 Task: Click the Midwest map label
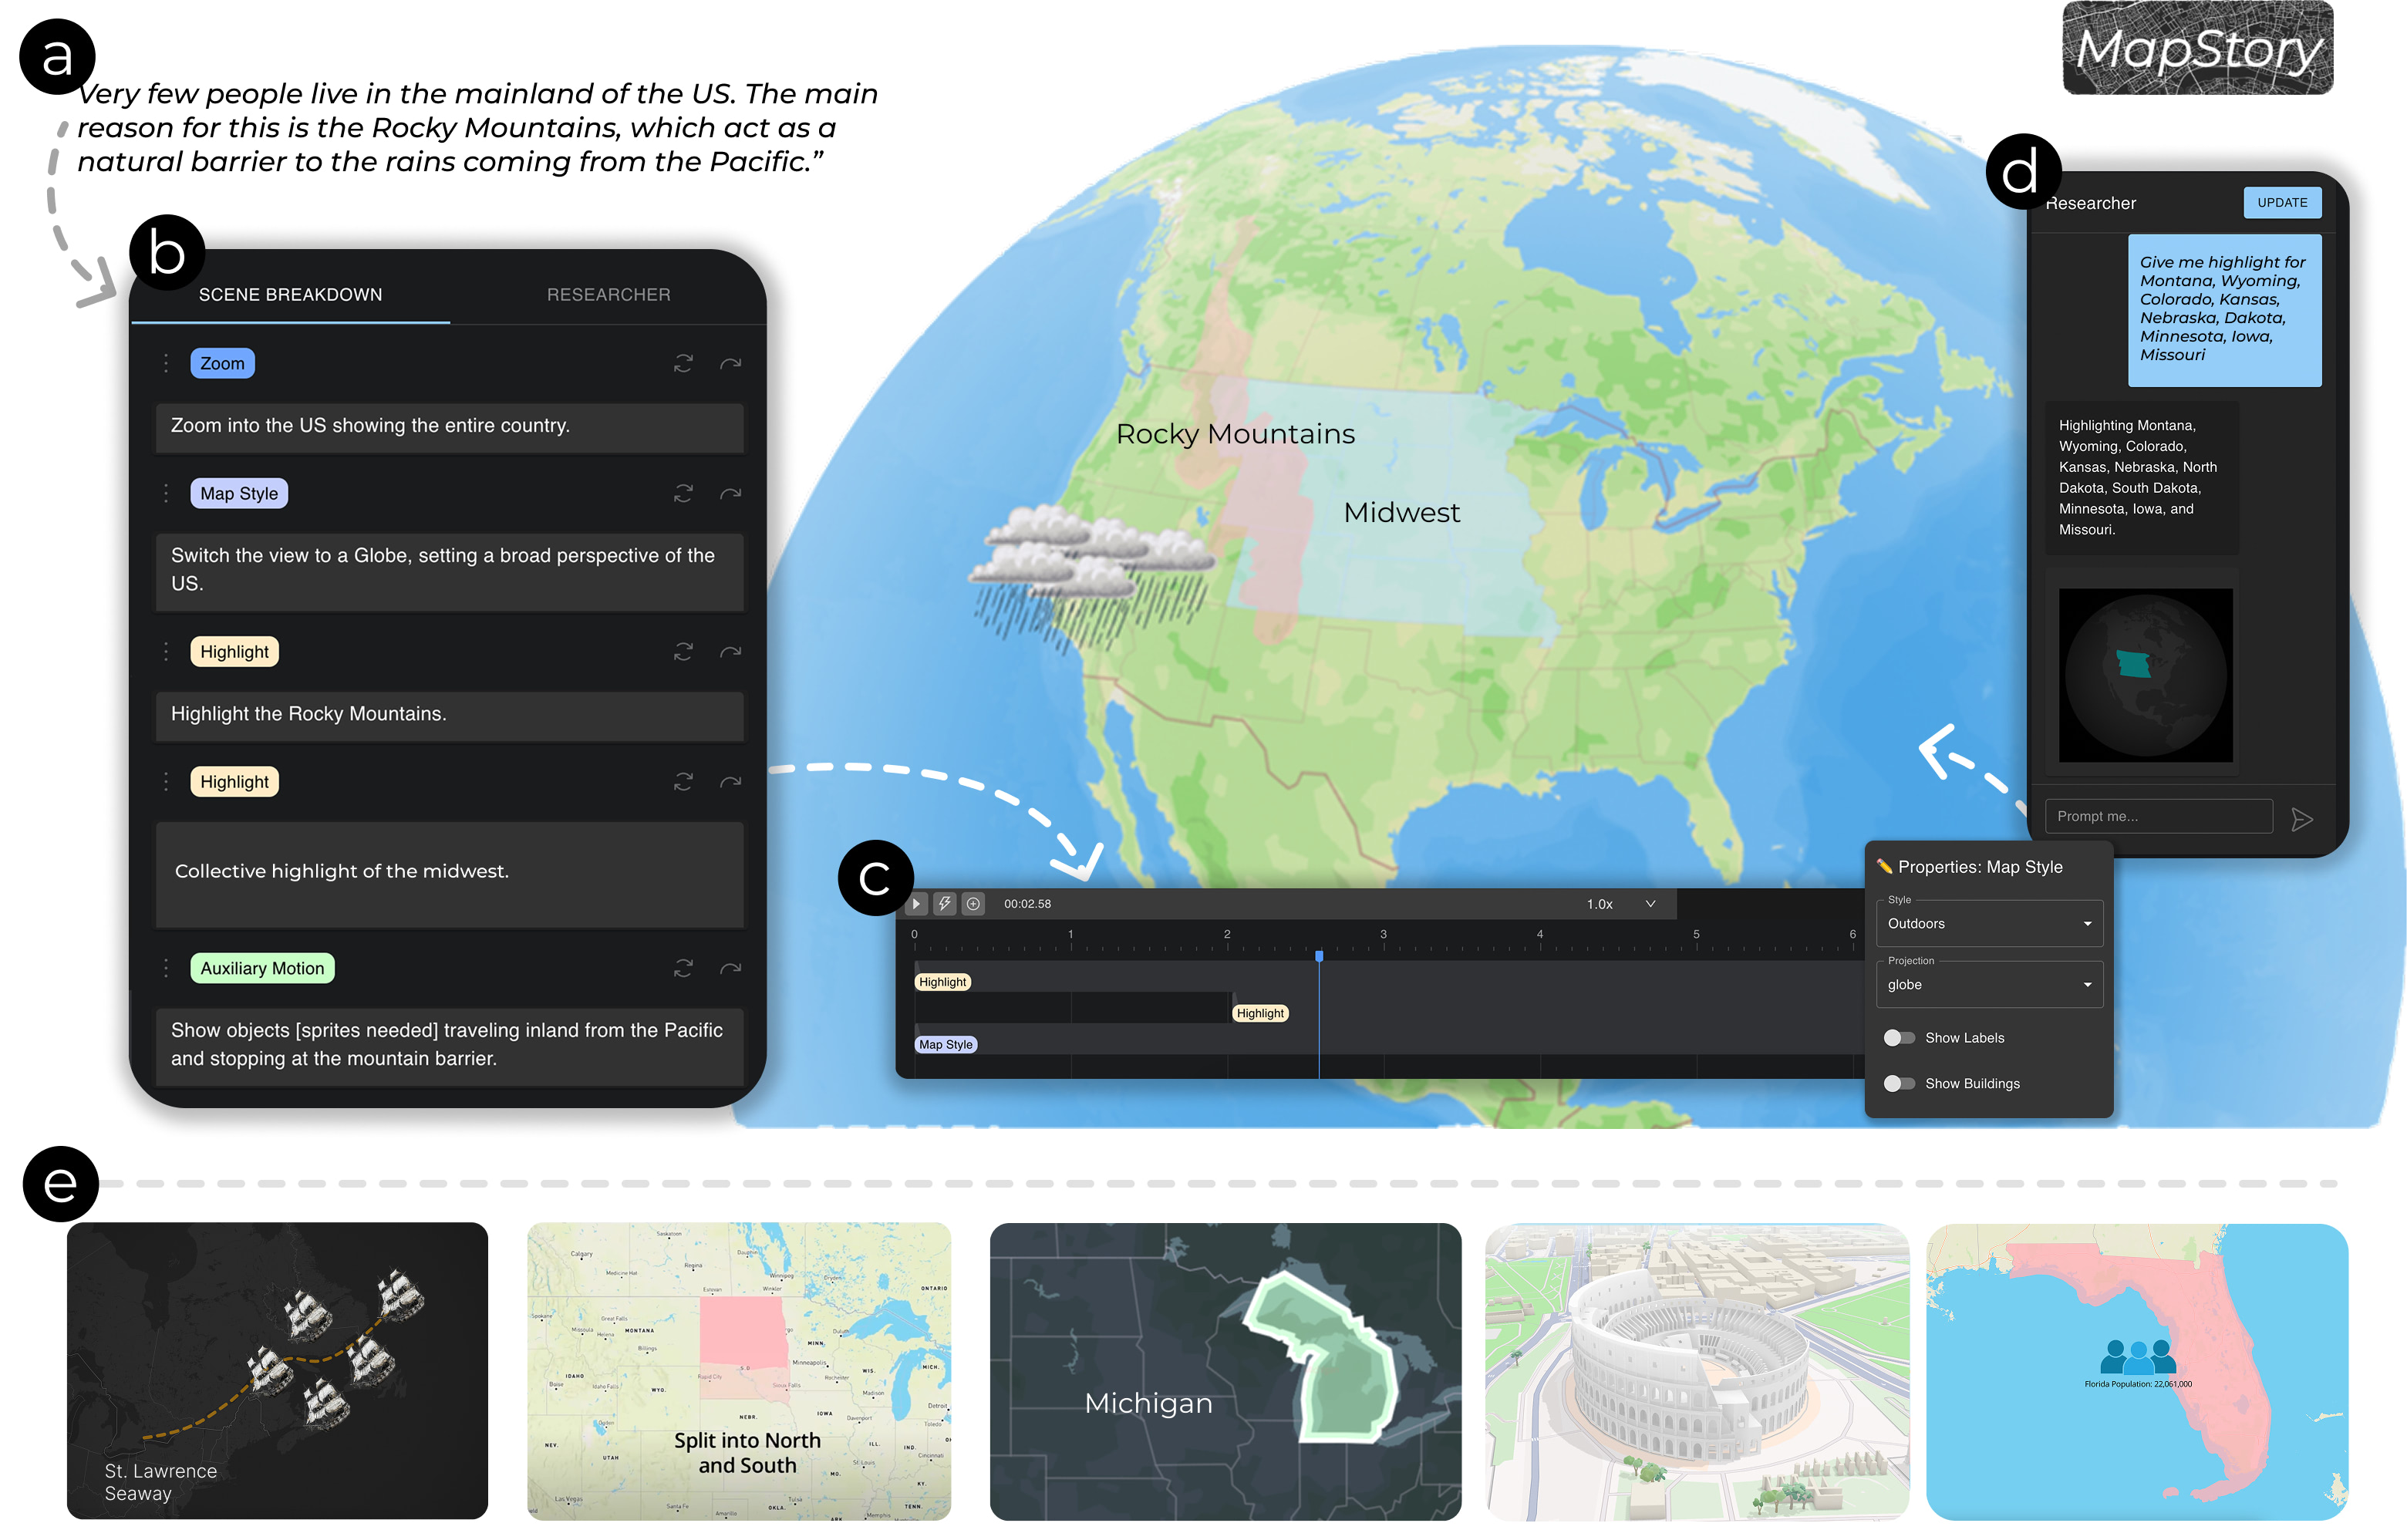[x=1401, y=513]
